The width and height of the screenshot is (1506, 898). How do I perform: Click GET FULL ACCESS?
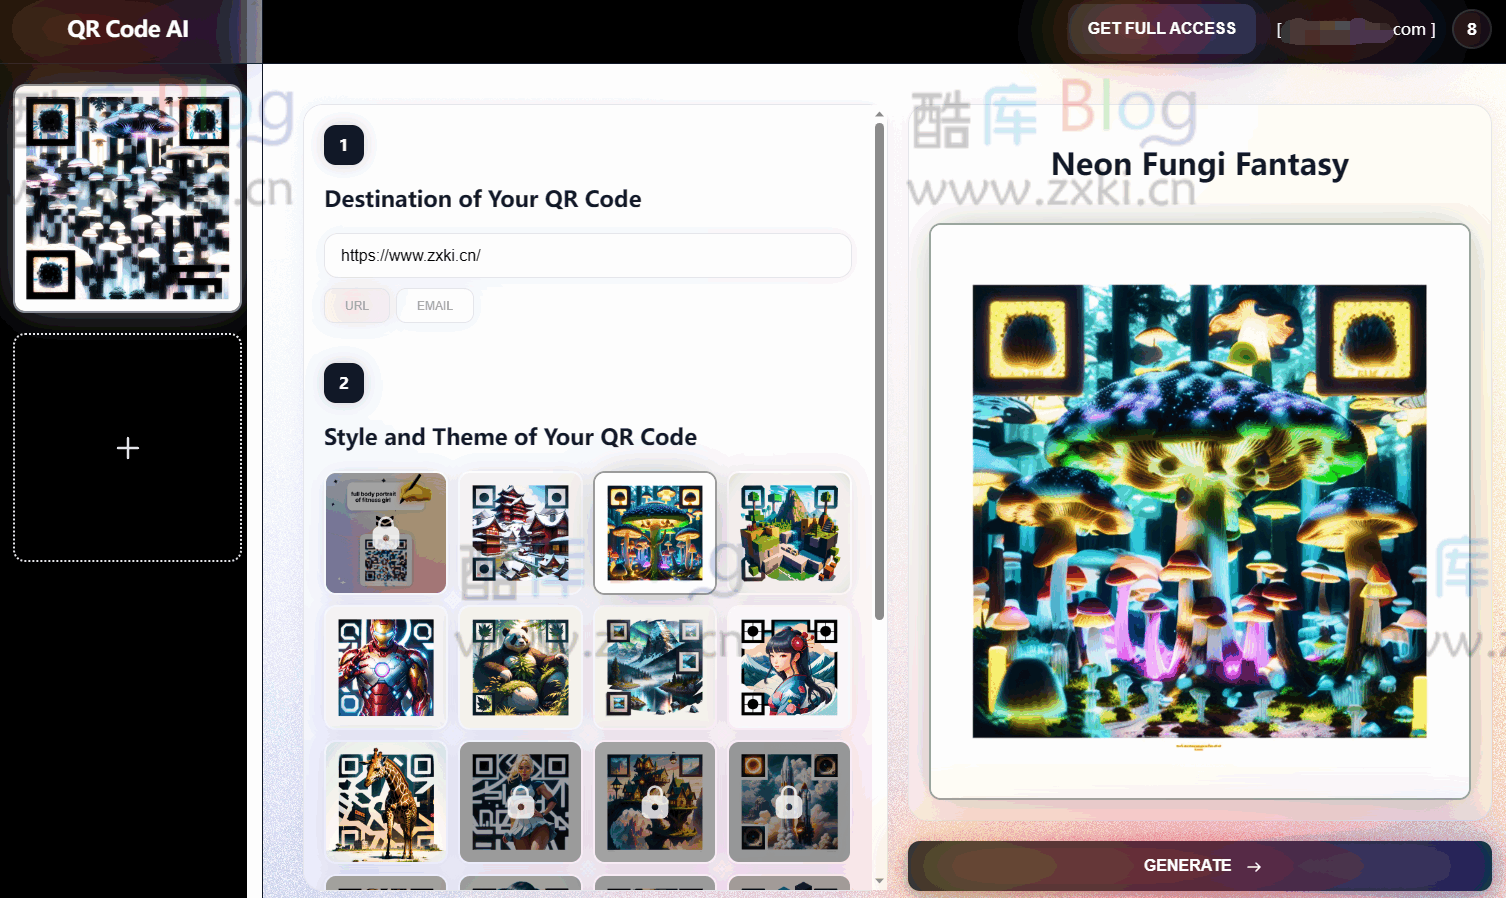pyautogui.click(x=1161, y=28)
